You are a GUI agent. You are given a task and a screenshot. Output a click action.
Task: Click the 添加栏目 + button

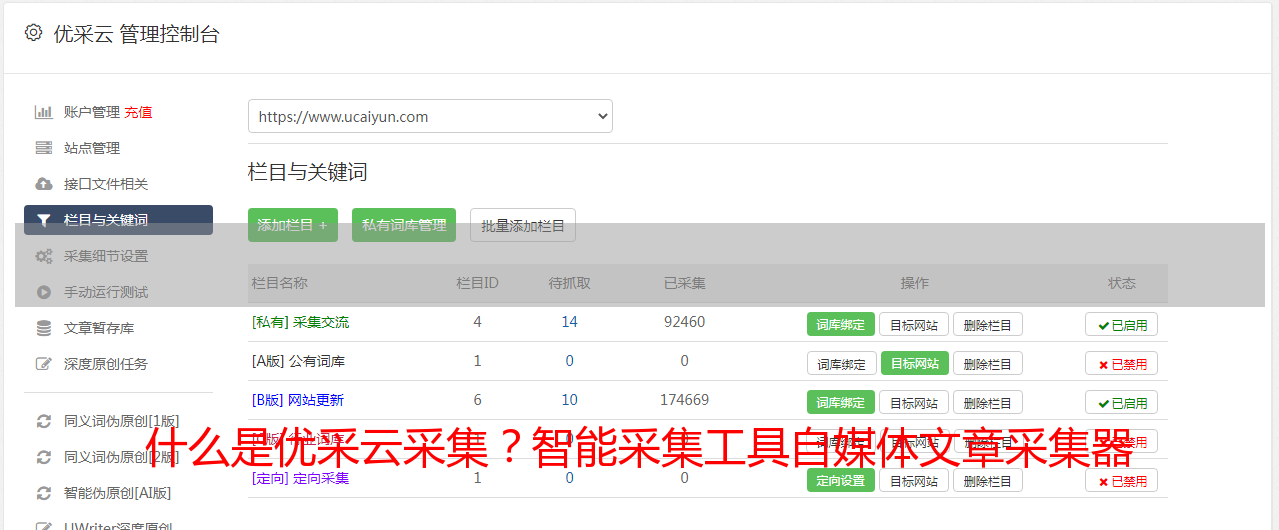coord(293,225)
